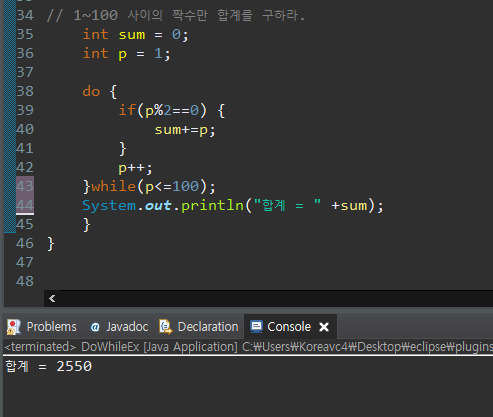Click the closing brace on line 46
Screen dimensions: 493x417
point(51,244)
